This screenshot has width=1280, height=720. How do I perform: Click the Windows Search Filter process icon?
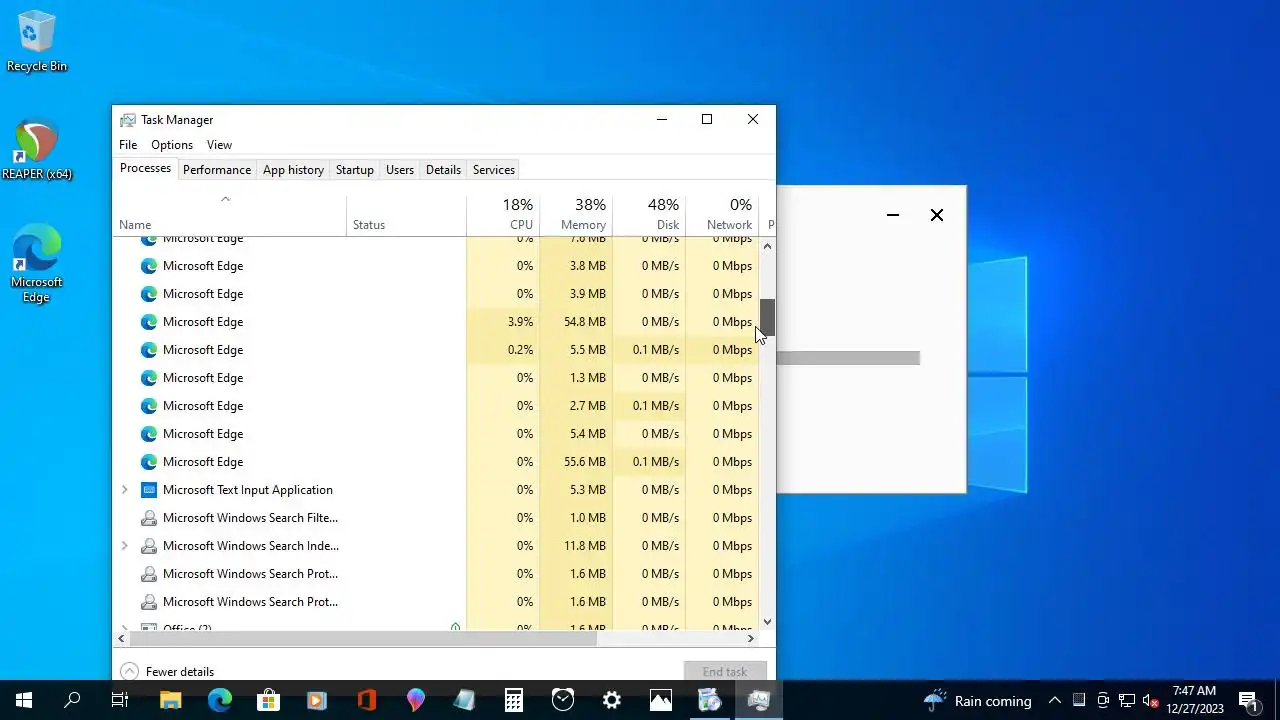[x=149, y=518]
